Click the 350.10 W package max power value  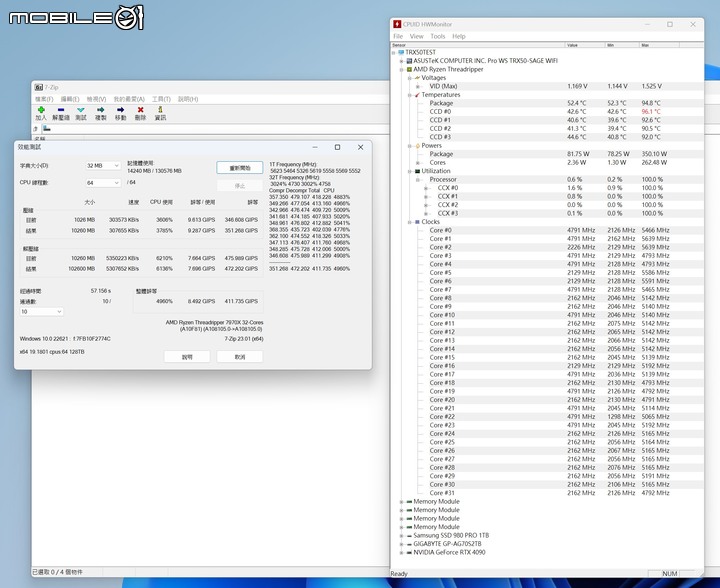tap(654, 154)
